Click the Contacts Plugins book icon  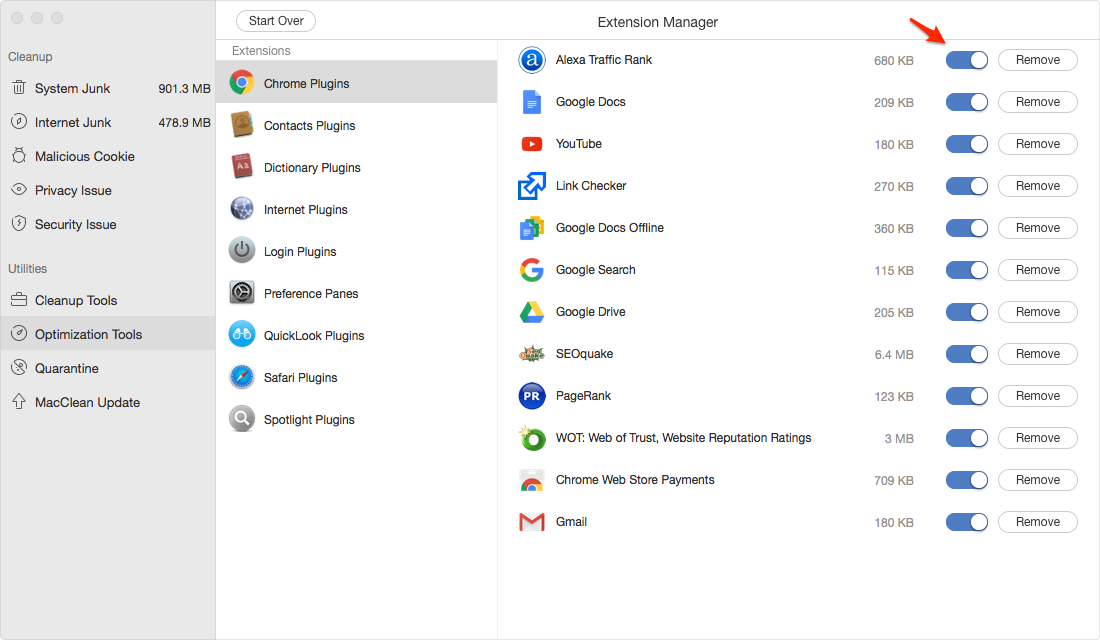[x=242, y=125]
